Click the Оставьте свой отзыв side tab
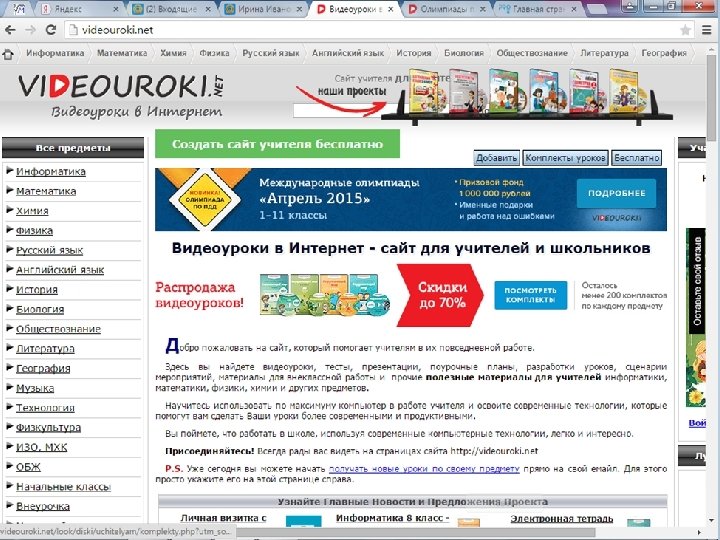 coord(697,281)
